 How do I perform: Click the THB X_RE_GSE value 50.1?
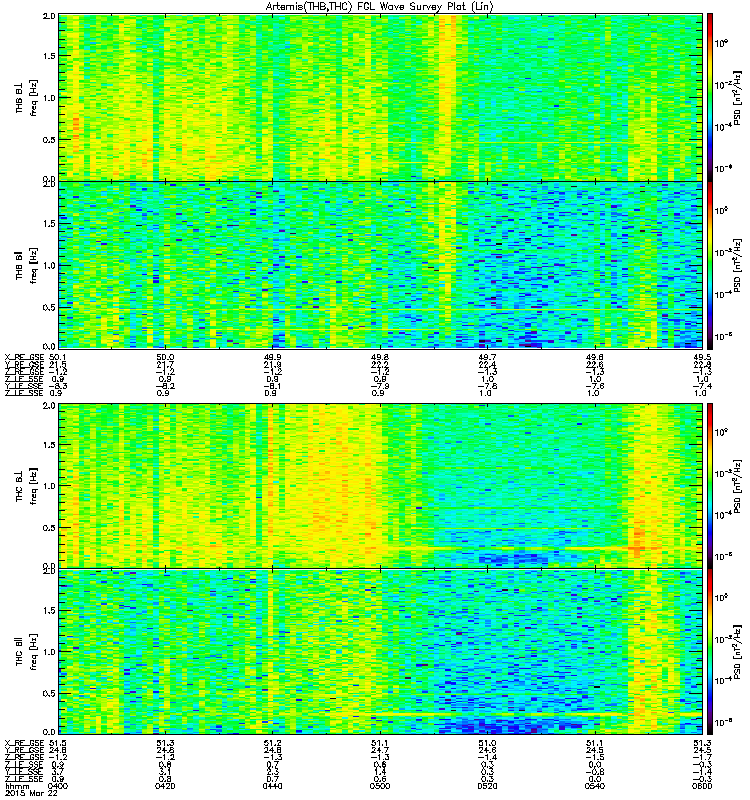(x=58, y=358)
